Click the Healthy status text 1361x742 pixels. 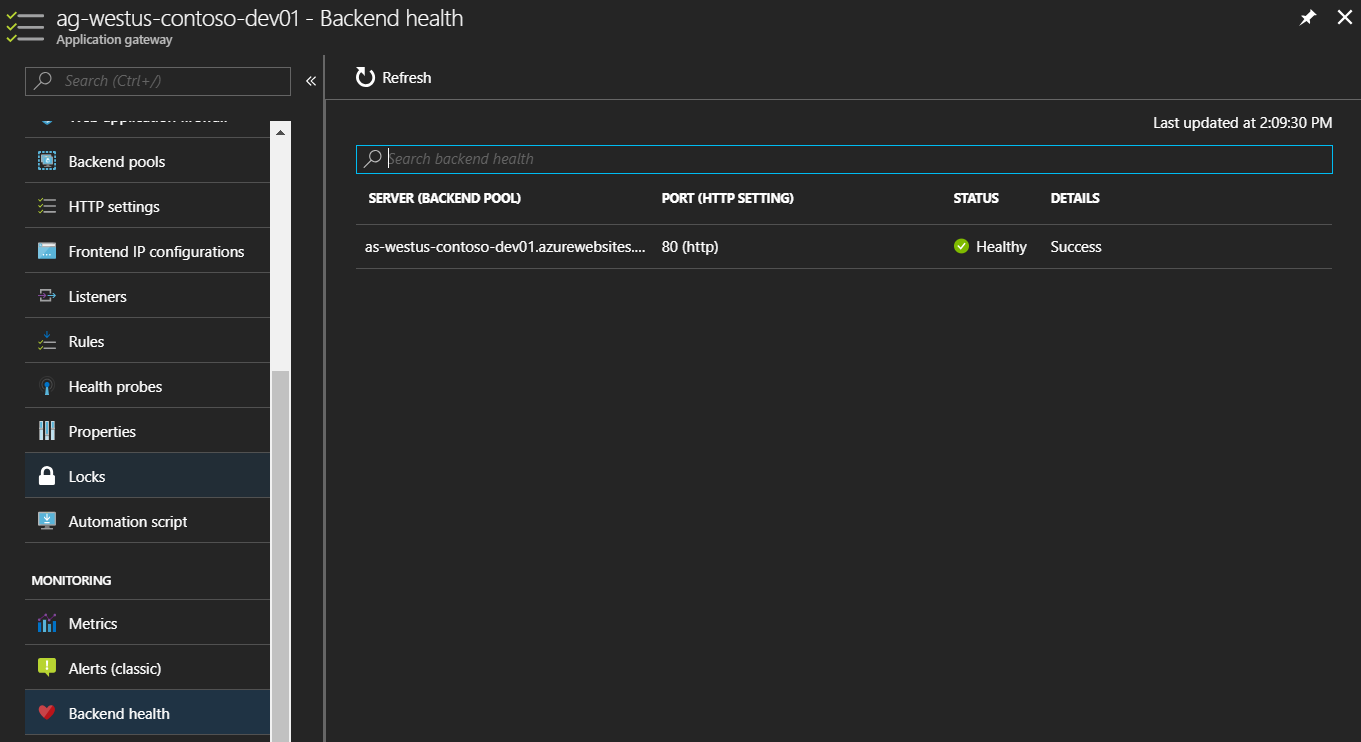click(x=1001, y=247)
